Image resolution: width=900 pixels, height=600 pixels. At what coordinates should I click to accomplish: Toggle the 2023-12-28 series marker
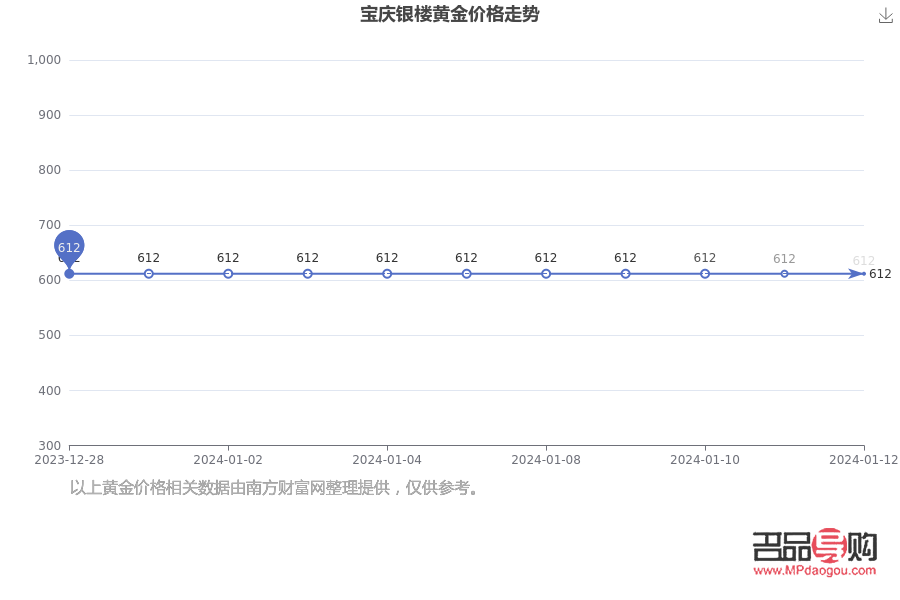tap(69, 272)
